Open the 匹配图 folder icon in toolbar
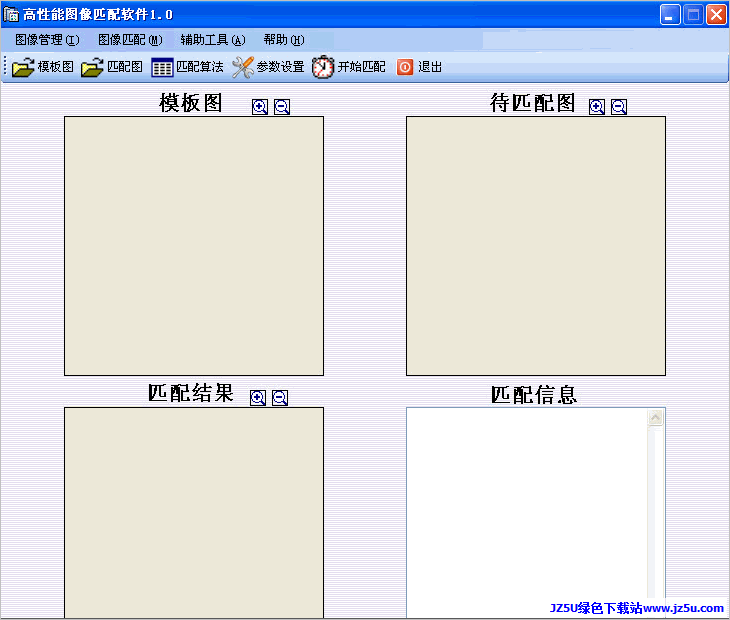 pyautogui.click(x=92, y=67)
